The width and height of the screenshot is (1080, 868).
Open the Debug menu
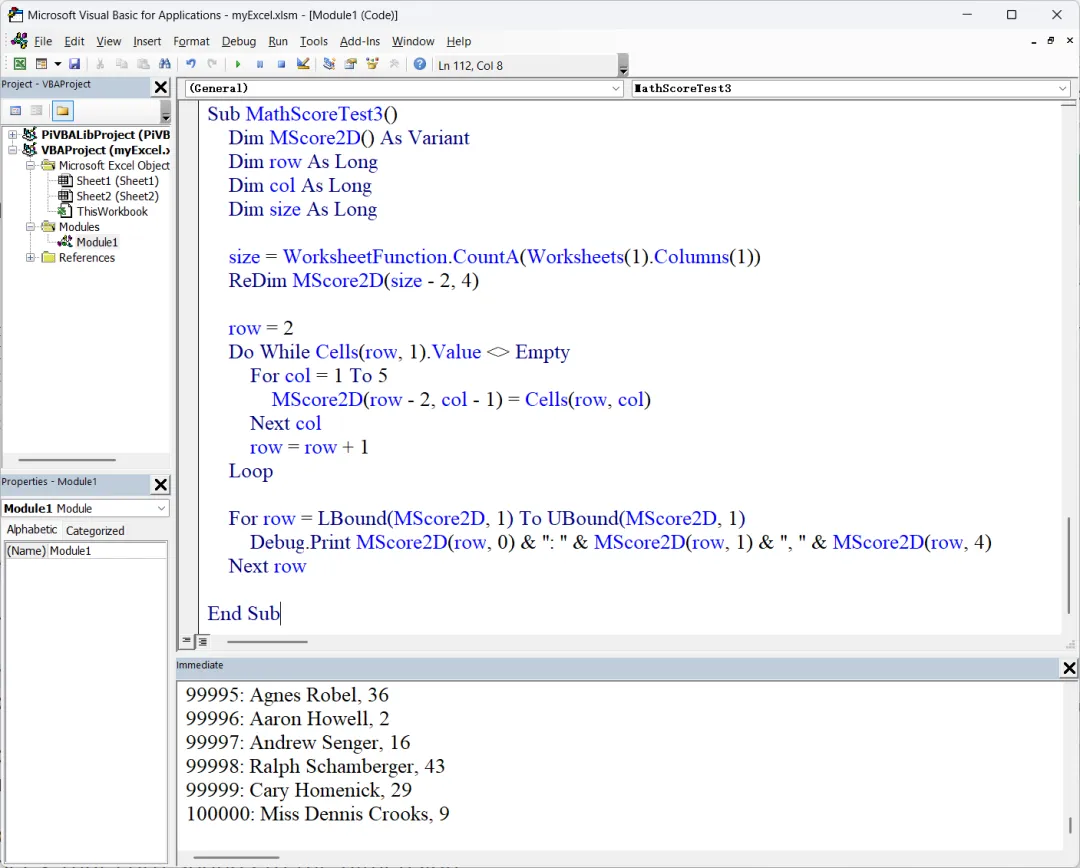(x=238, y=41)
